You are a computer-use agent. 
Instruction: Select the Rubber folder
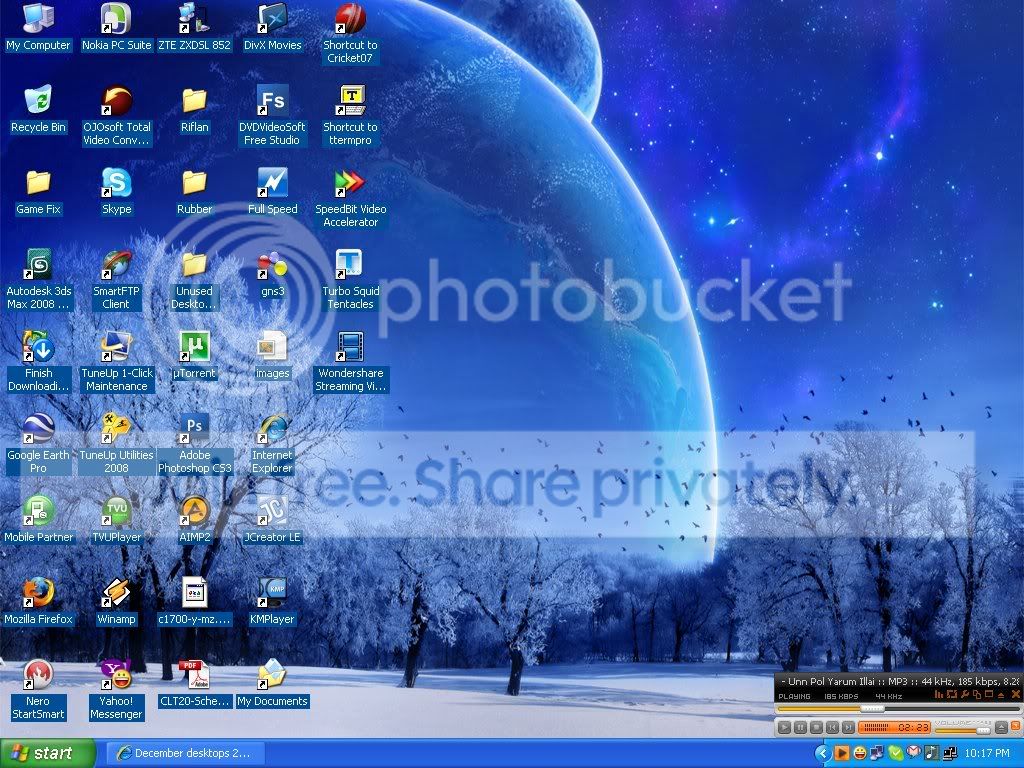[195, 192]
